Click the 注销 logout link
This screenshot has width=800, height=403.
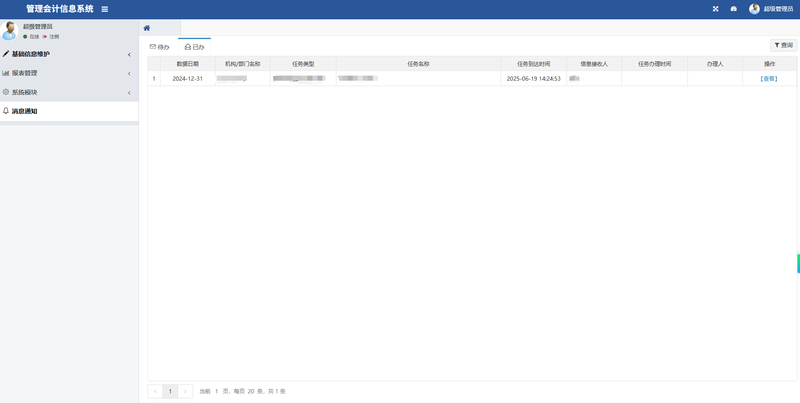[52, 36]
